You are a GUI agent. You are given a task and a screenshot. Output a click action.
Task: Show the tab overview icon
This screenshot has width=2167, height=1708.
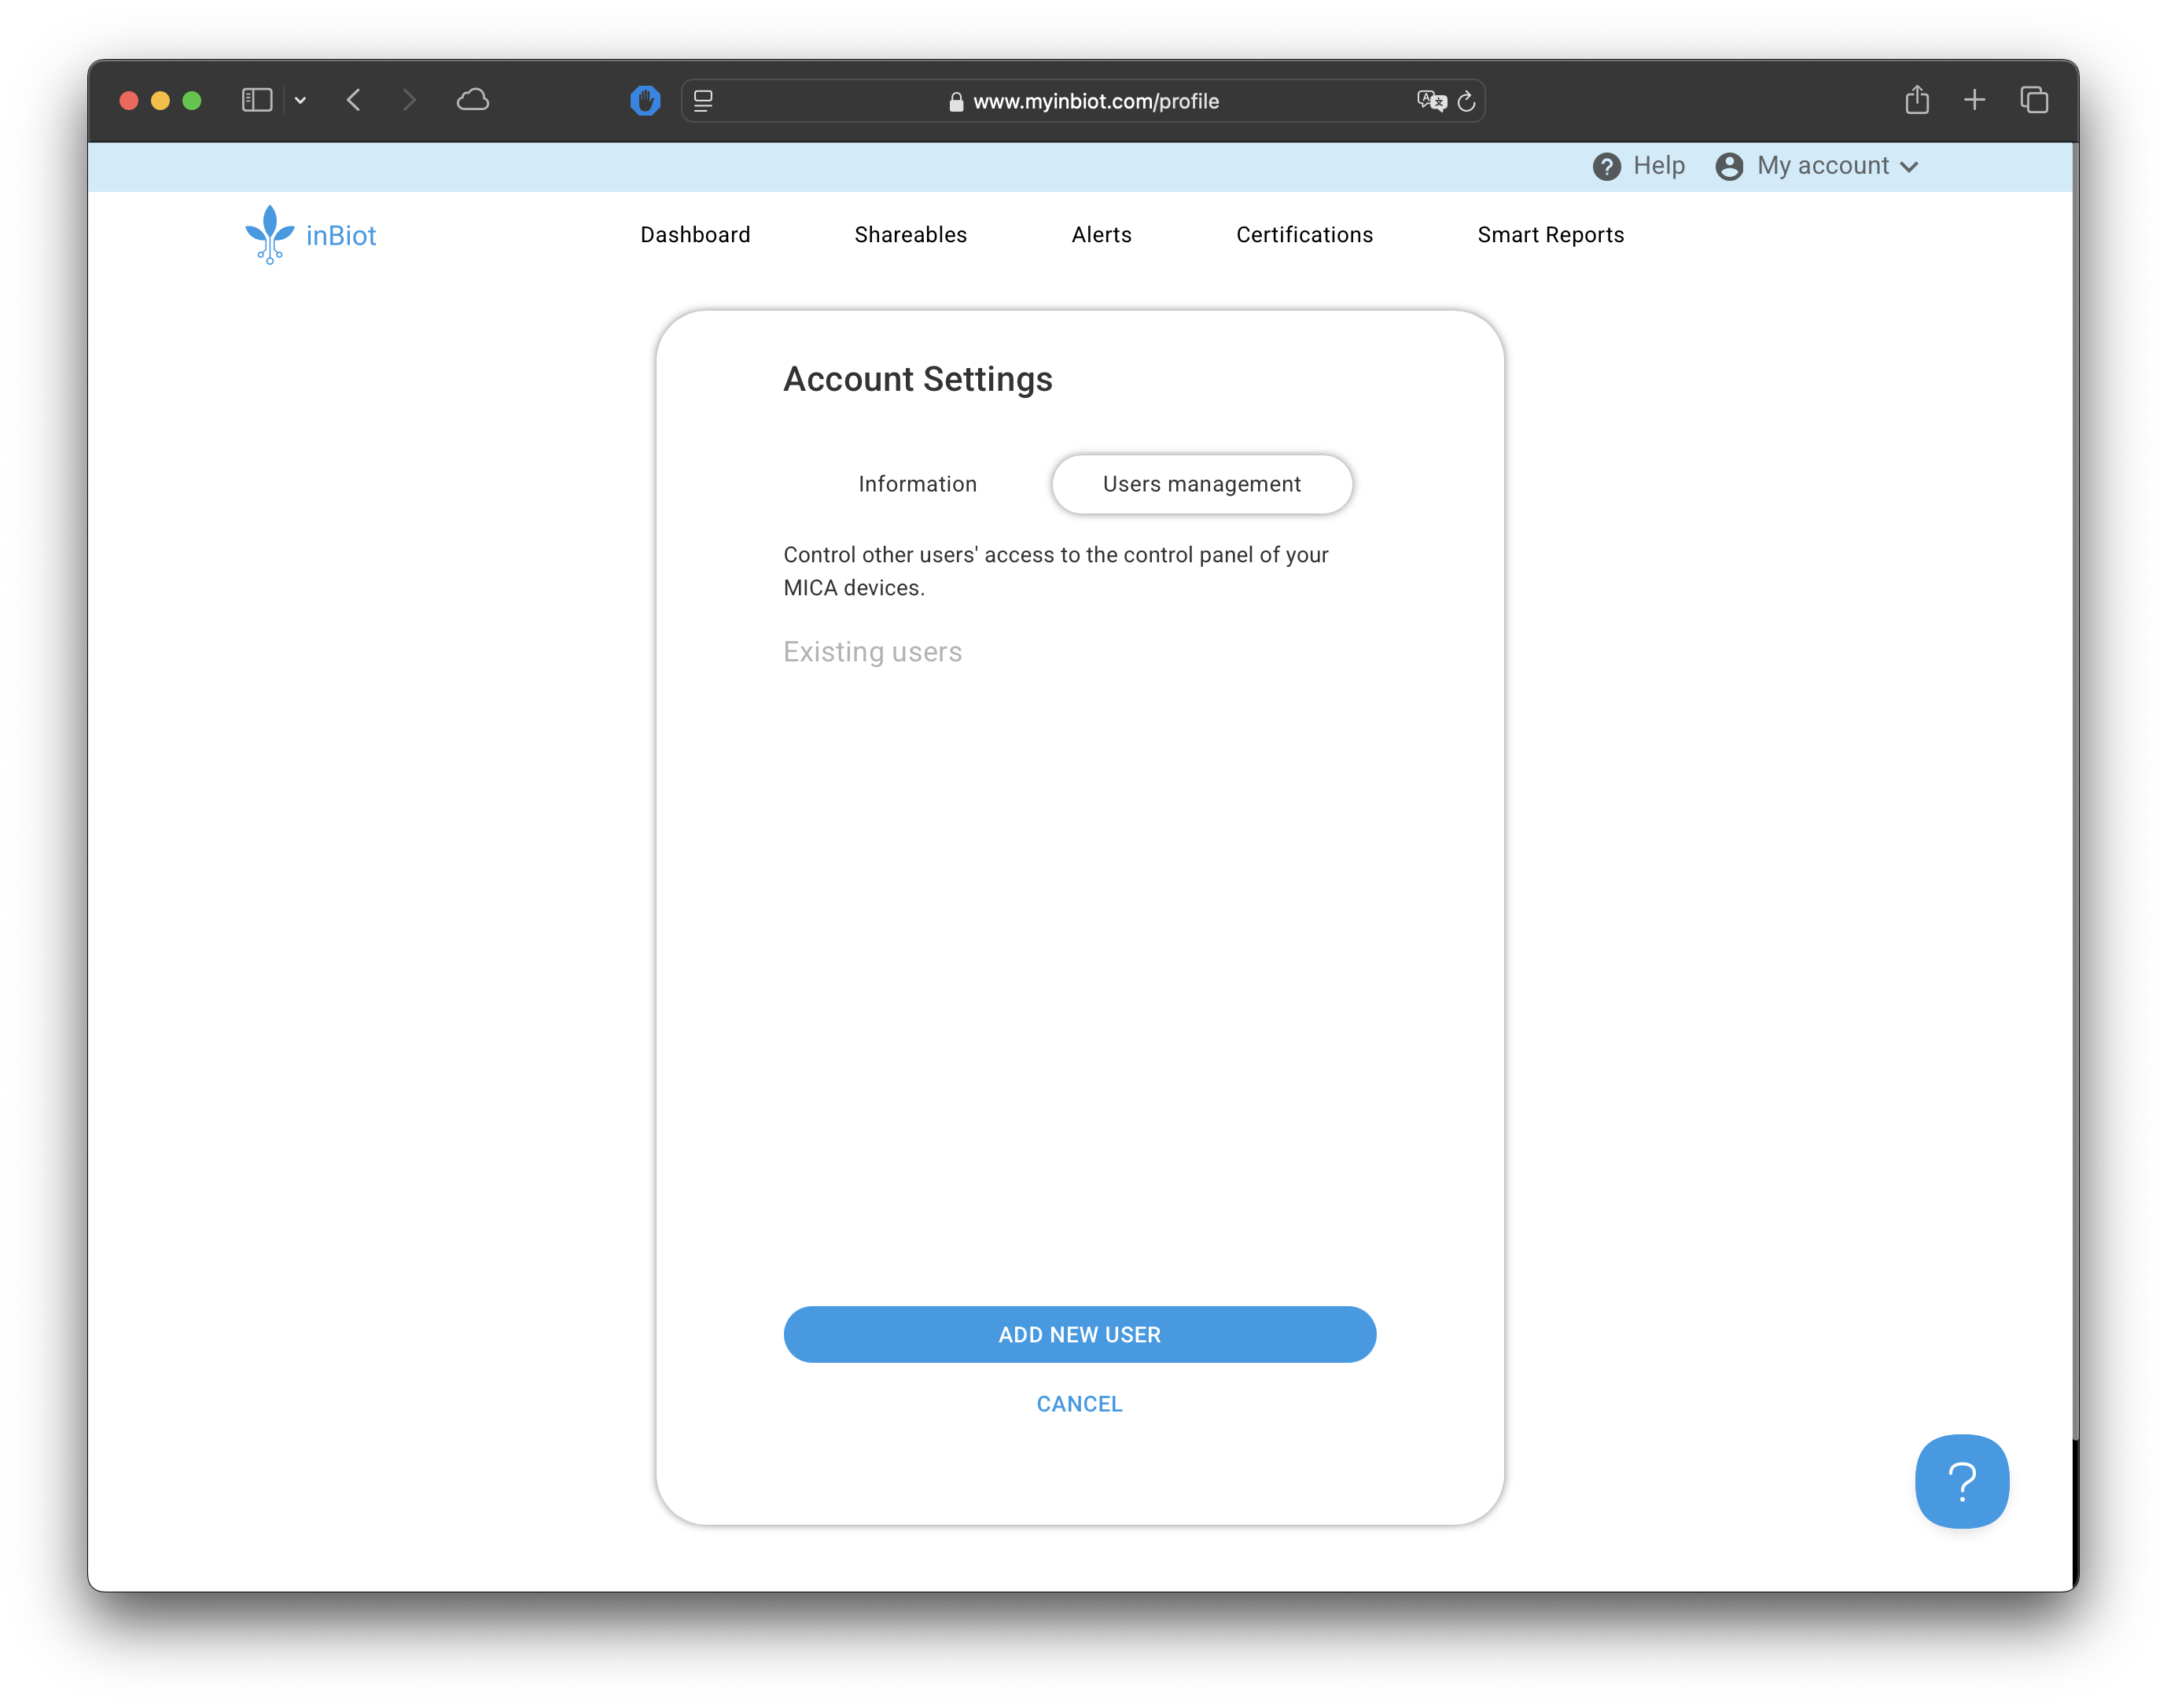[2034, 100]
